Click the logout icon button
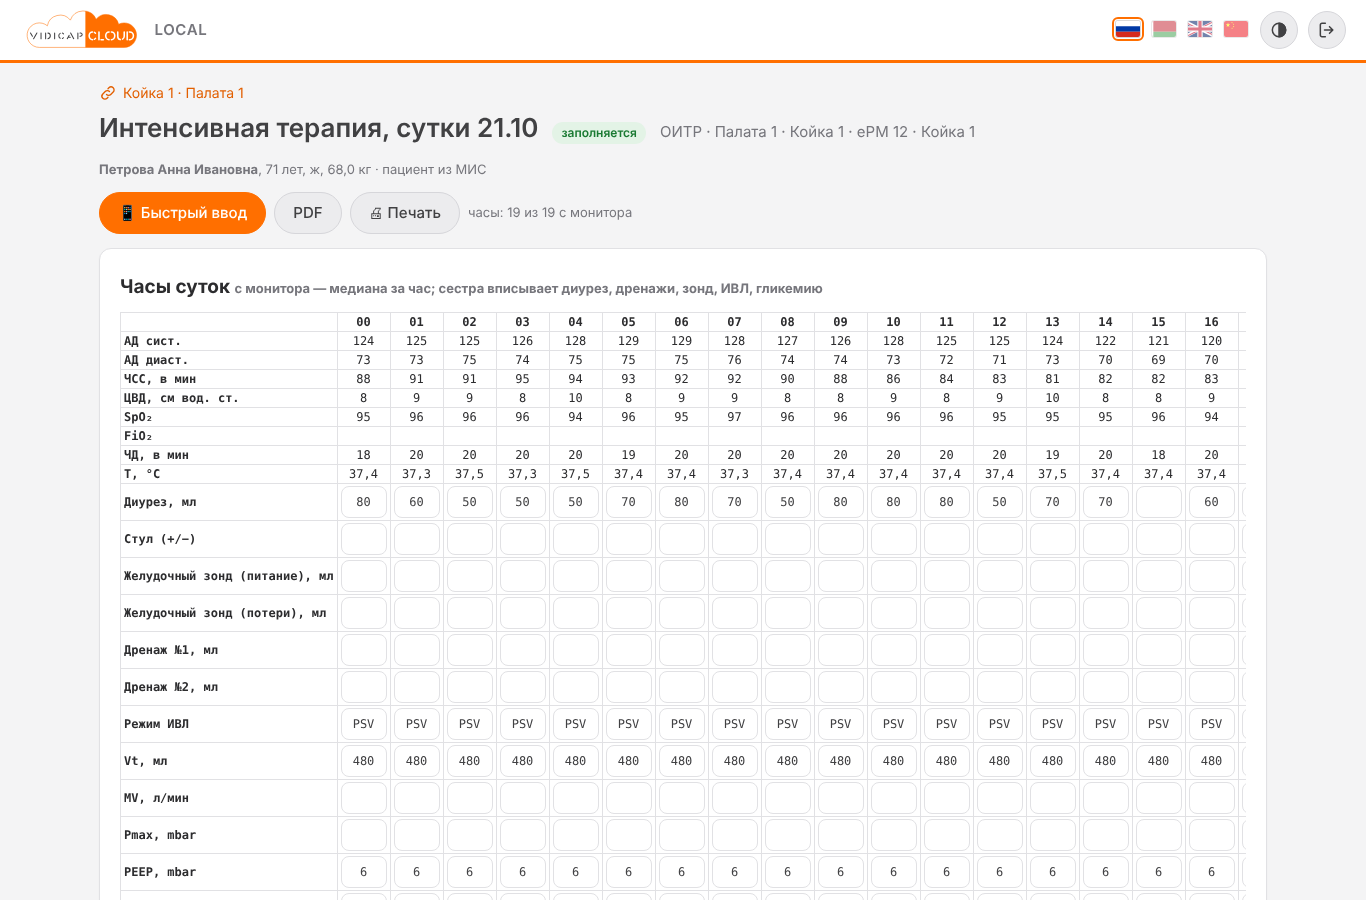The image size is (1366, 900). tap(1327, 30)
